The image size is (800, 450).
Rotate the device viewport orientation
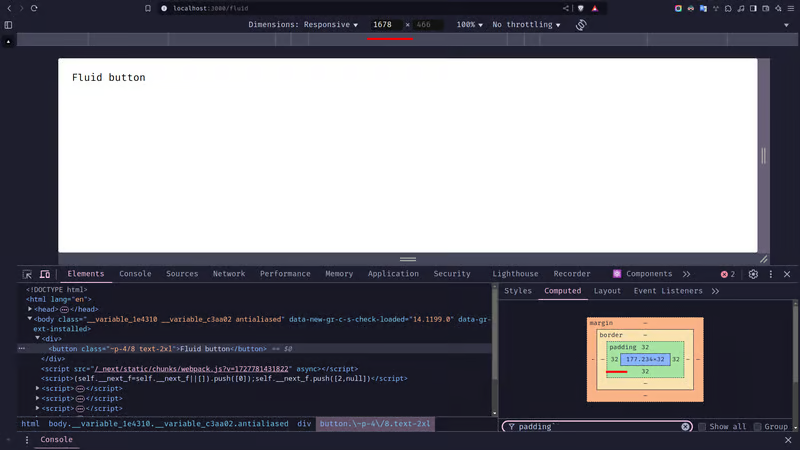[581, 24]
